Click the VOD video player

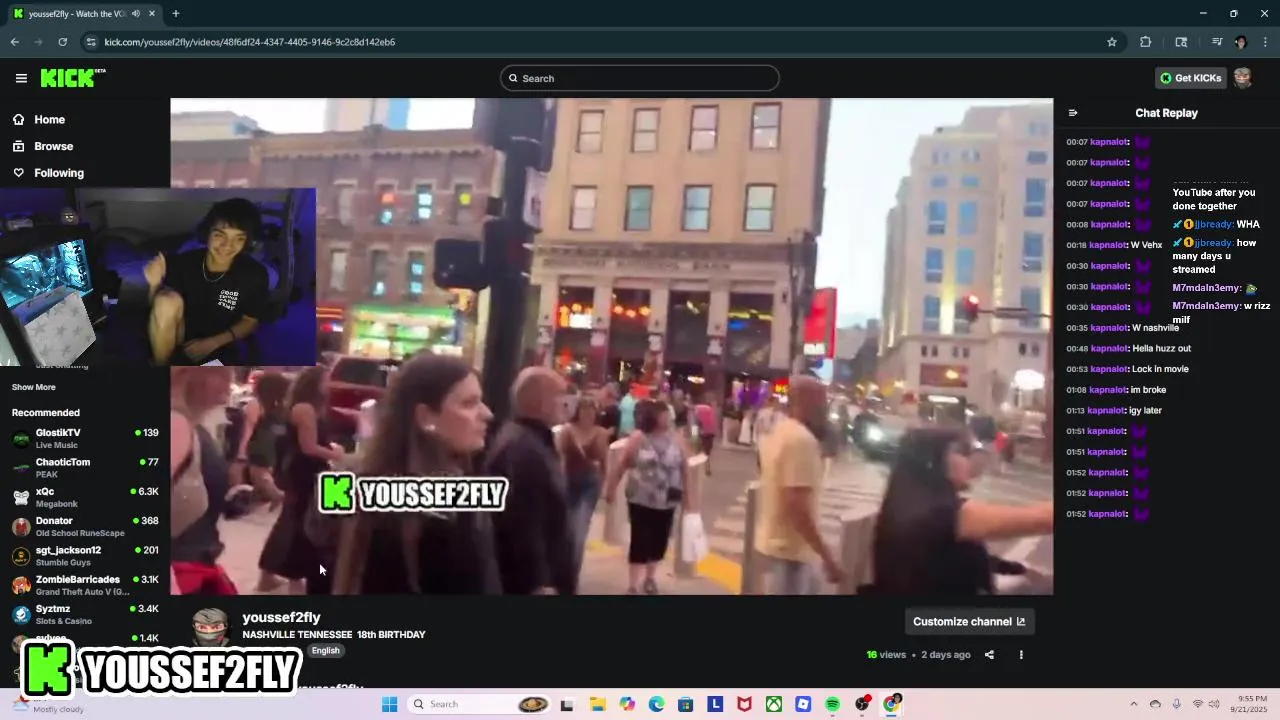(x=611, y=346)
